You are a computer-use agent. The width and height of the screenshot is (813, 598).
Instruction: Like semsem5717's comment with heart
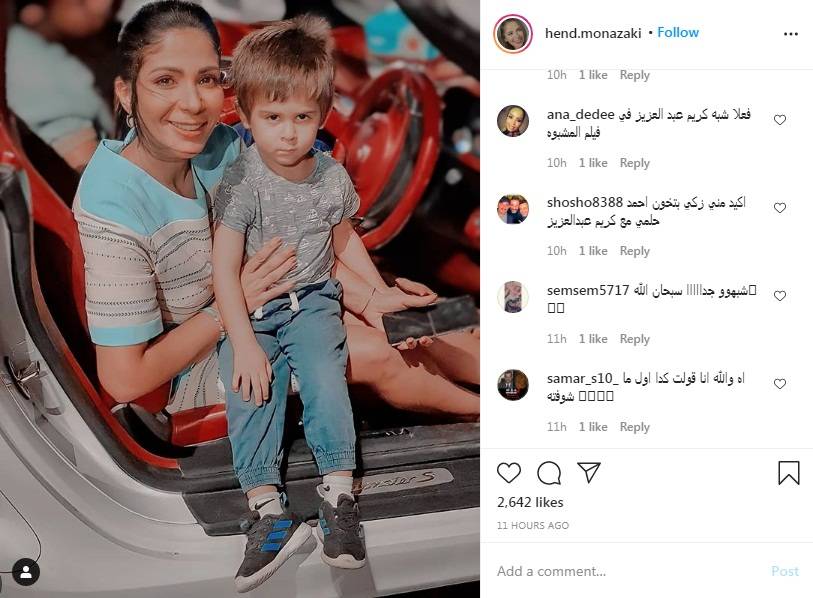(x=780, y=296)
